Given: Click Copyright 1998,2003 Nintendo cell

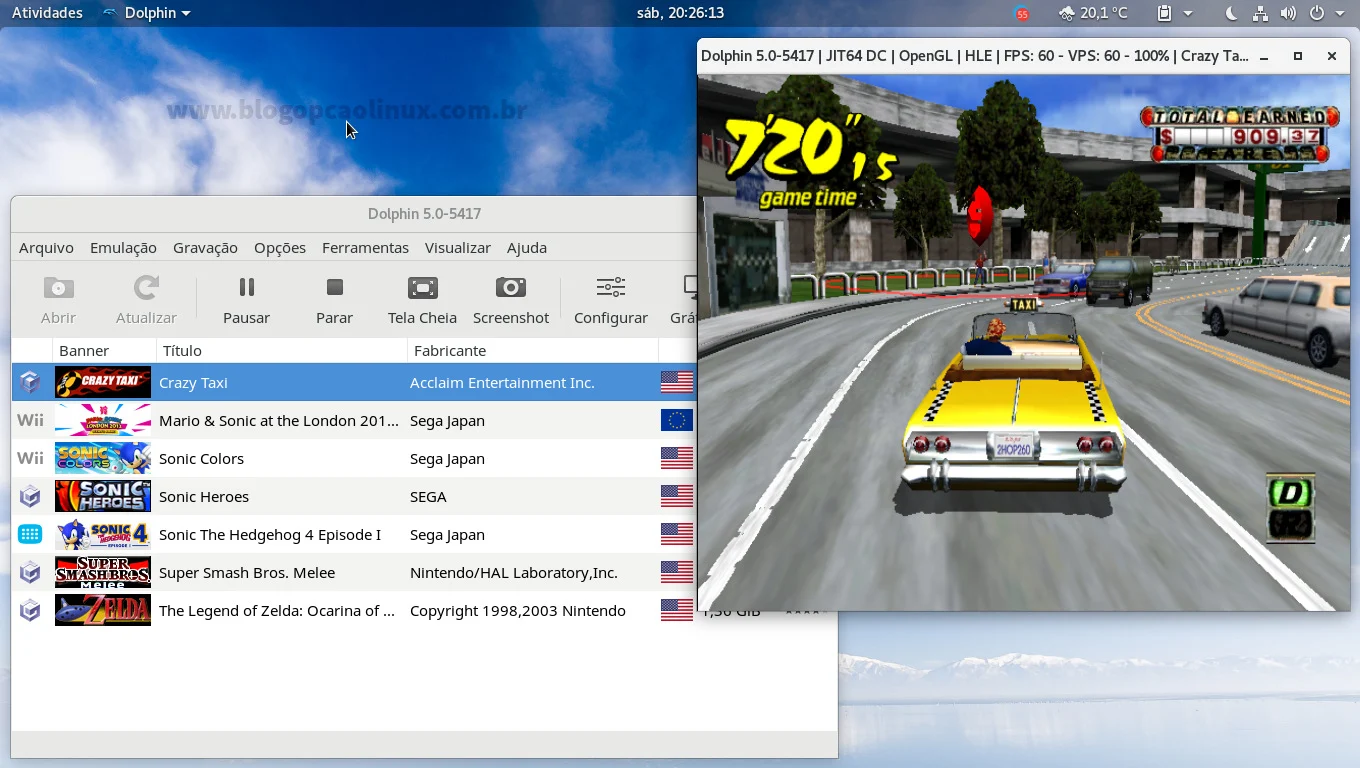Looking at the screenshot, I should pyautogui.click(x=518, y=611).
